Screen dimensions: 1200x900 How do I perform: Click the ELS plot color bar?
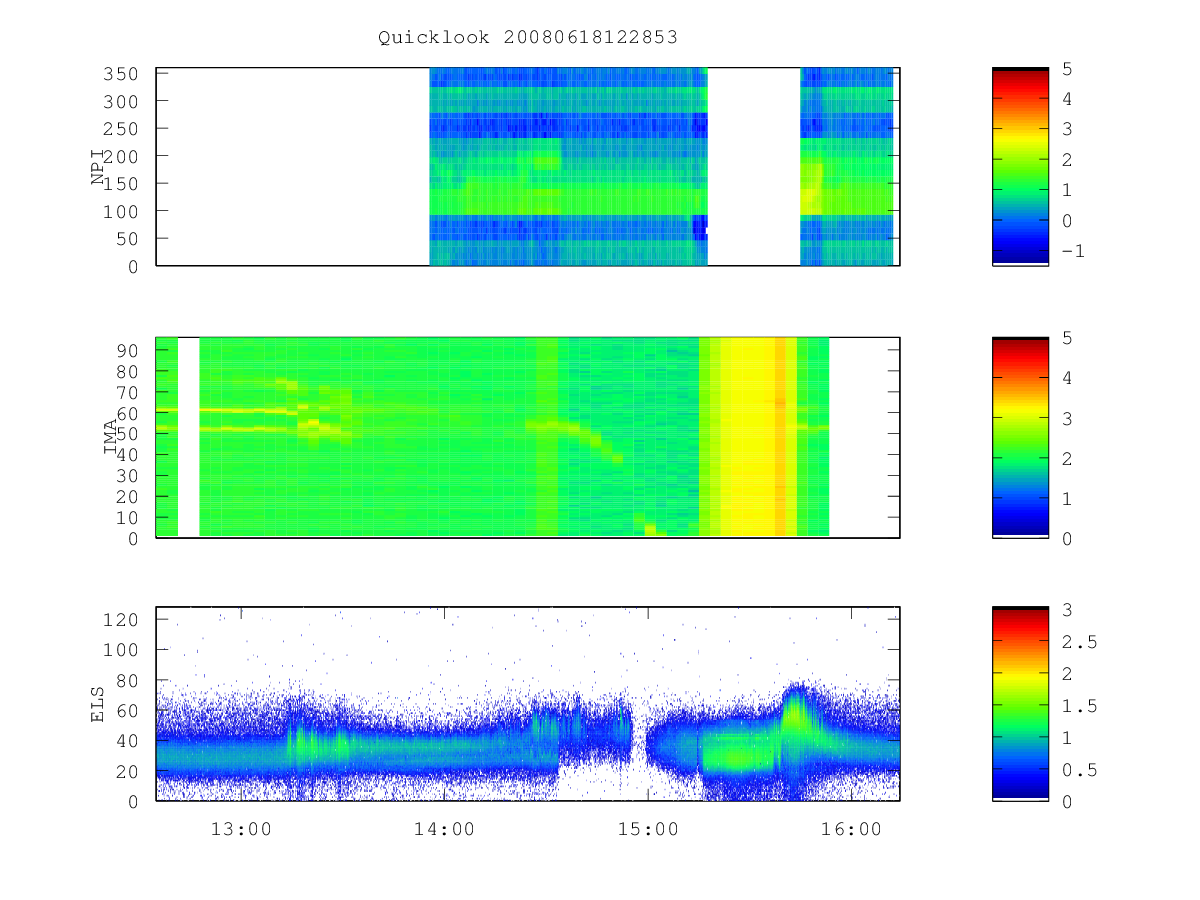tap(1020, 703)
